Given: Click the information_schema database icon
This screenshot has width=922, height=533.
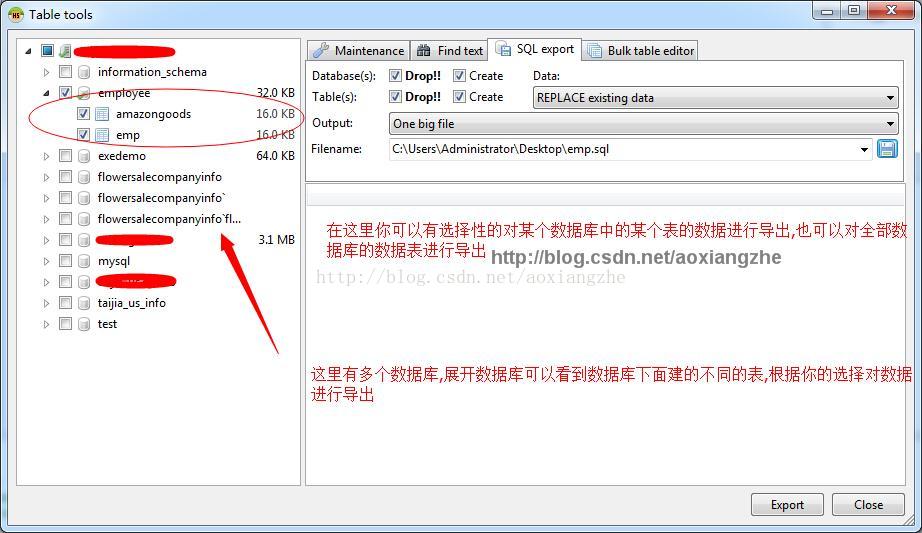Looking at the screenshot, I should 84,72.
